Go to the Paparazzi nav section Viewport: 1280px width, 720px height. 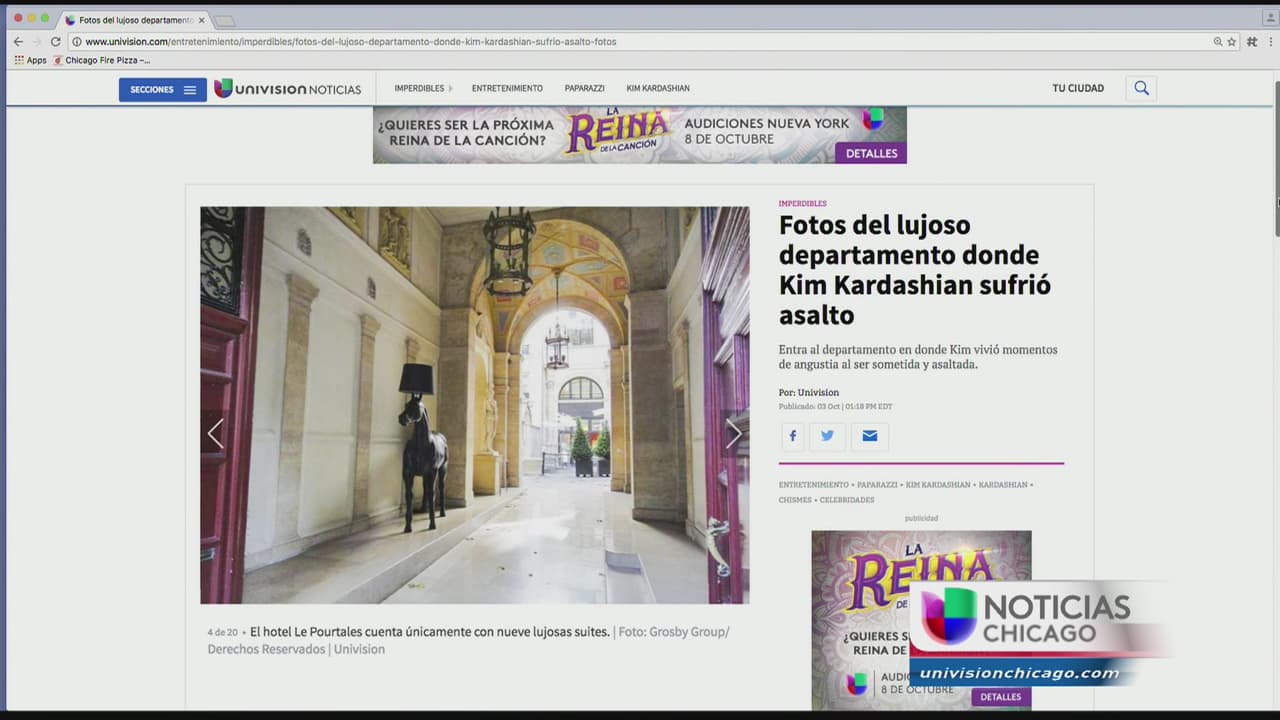(584, 88)
